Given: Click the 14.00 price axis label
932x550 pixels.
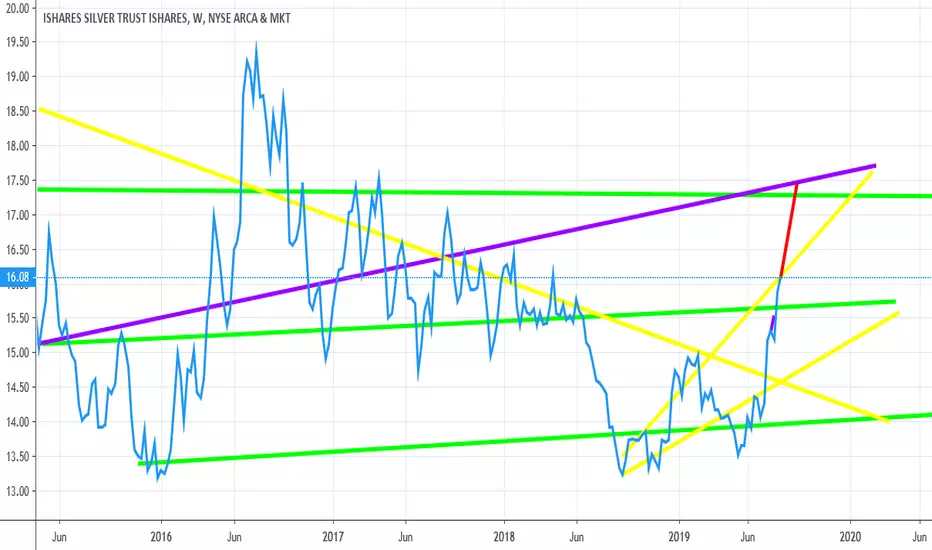Looking at the screenshot, I should point(17,422).
